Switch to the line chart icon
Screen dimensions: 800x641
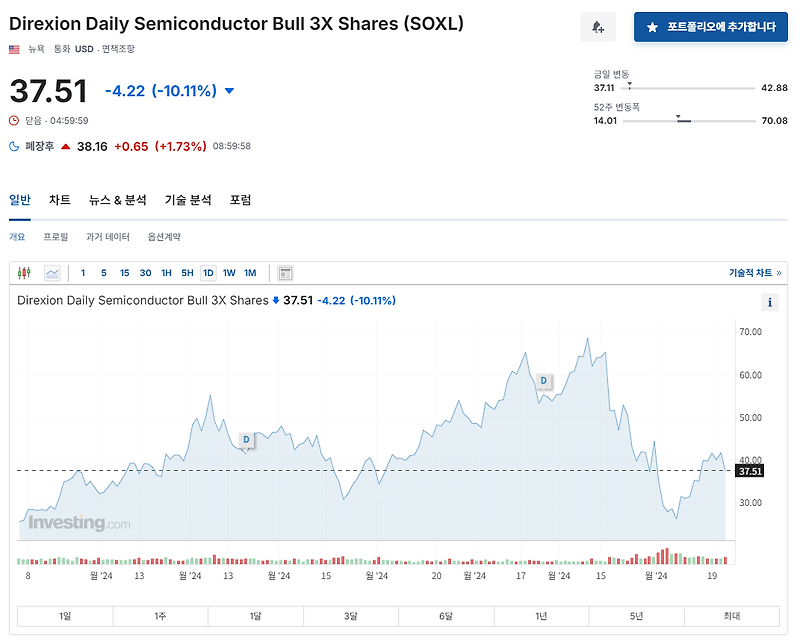point(50,272)
